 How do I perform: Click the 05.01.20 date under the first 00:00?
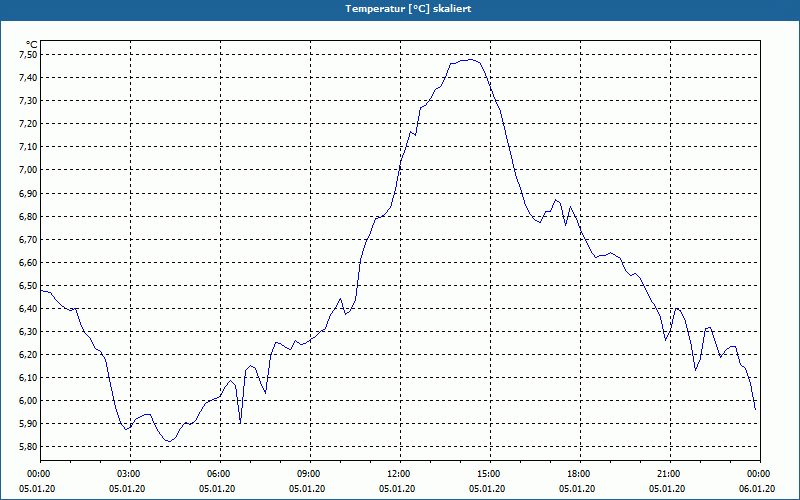37,489
